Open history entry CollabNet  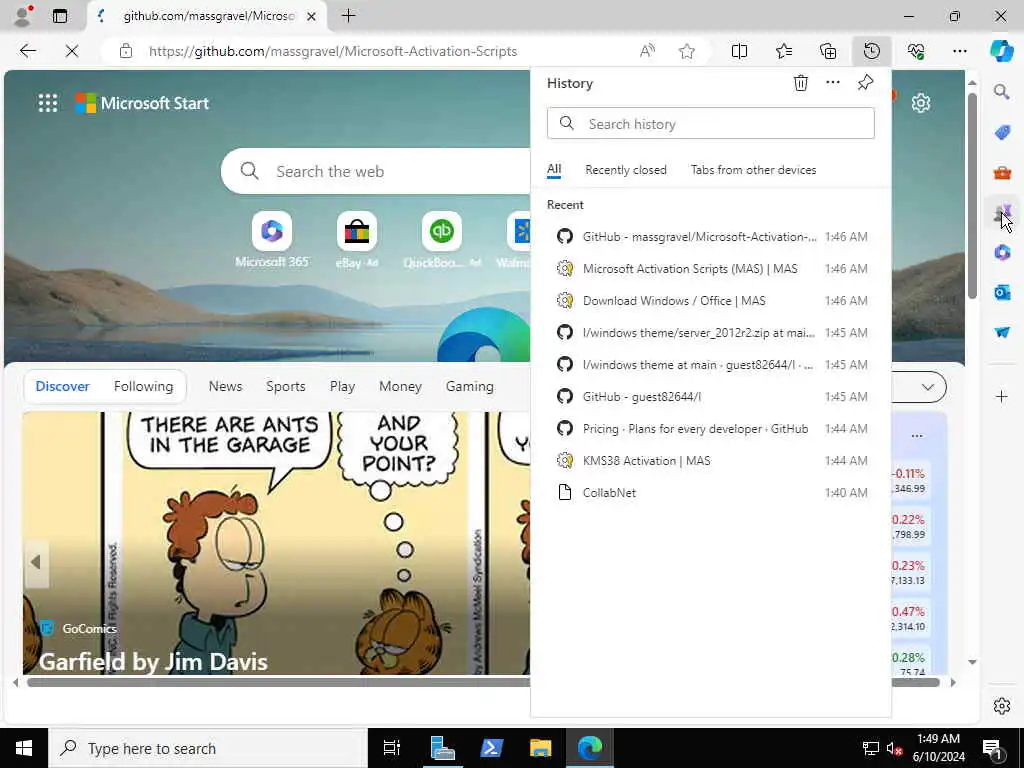(711, 492)
